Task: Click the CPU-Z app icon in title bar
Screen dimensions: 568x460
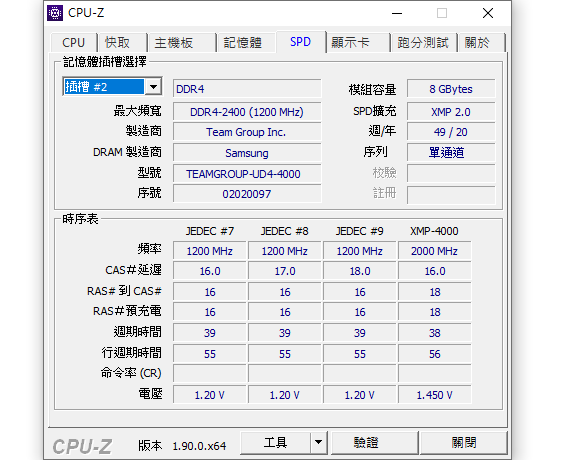Action: tap(55, 13)
